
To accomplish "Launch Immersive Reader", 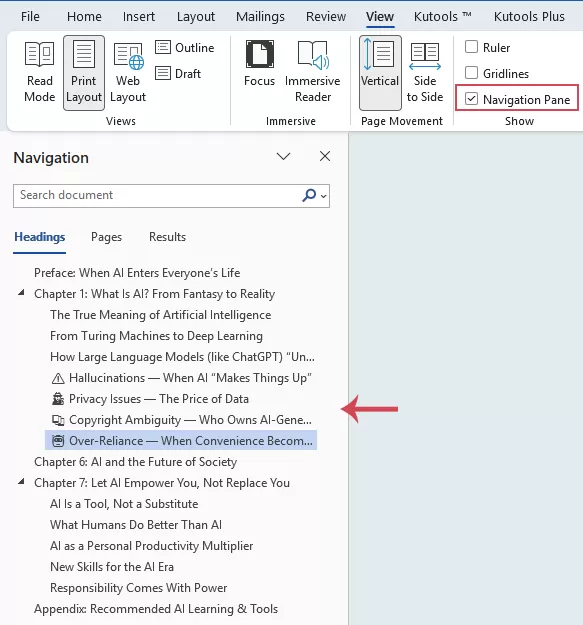I will pos(313,72).
